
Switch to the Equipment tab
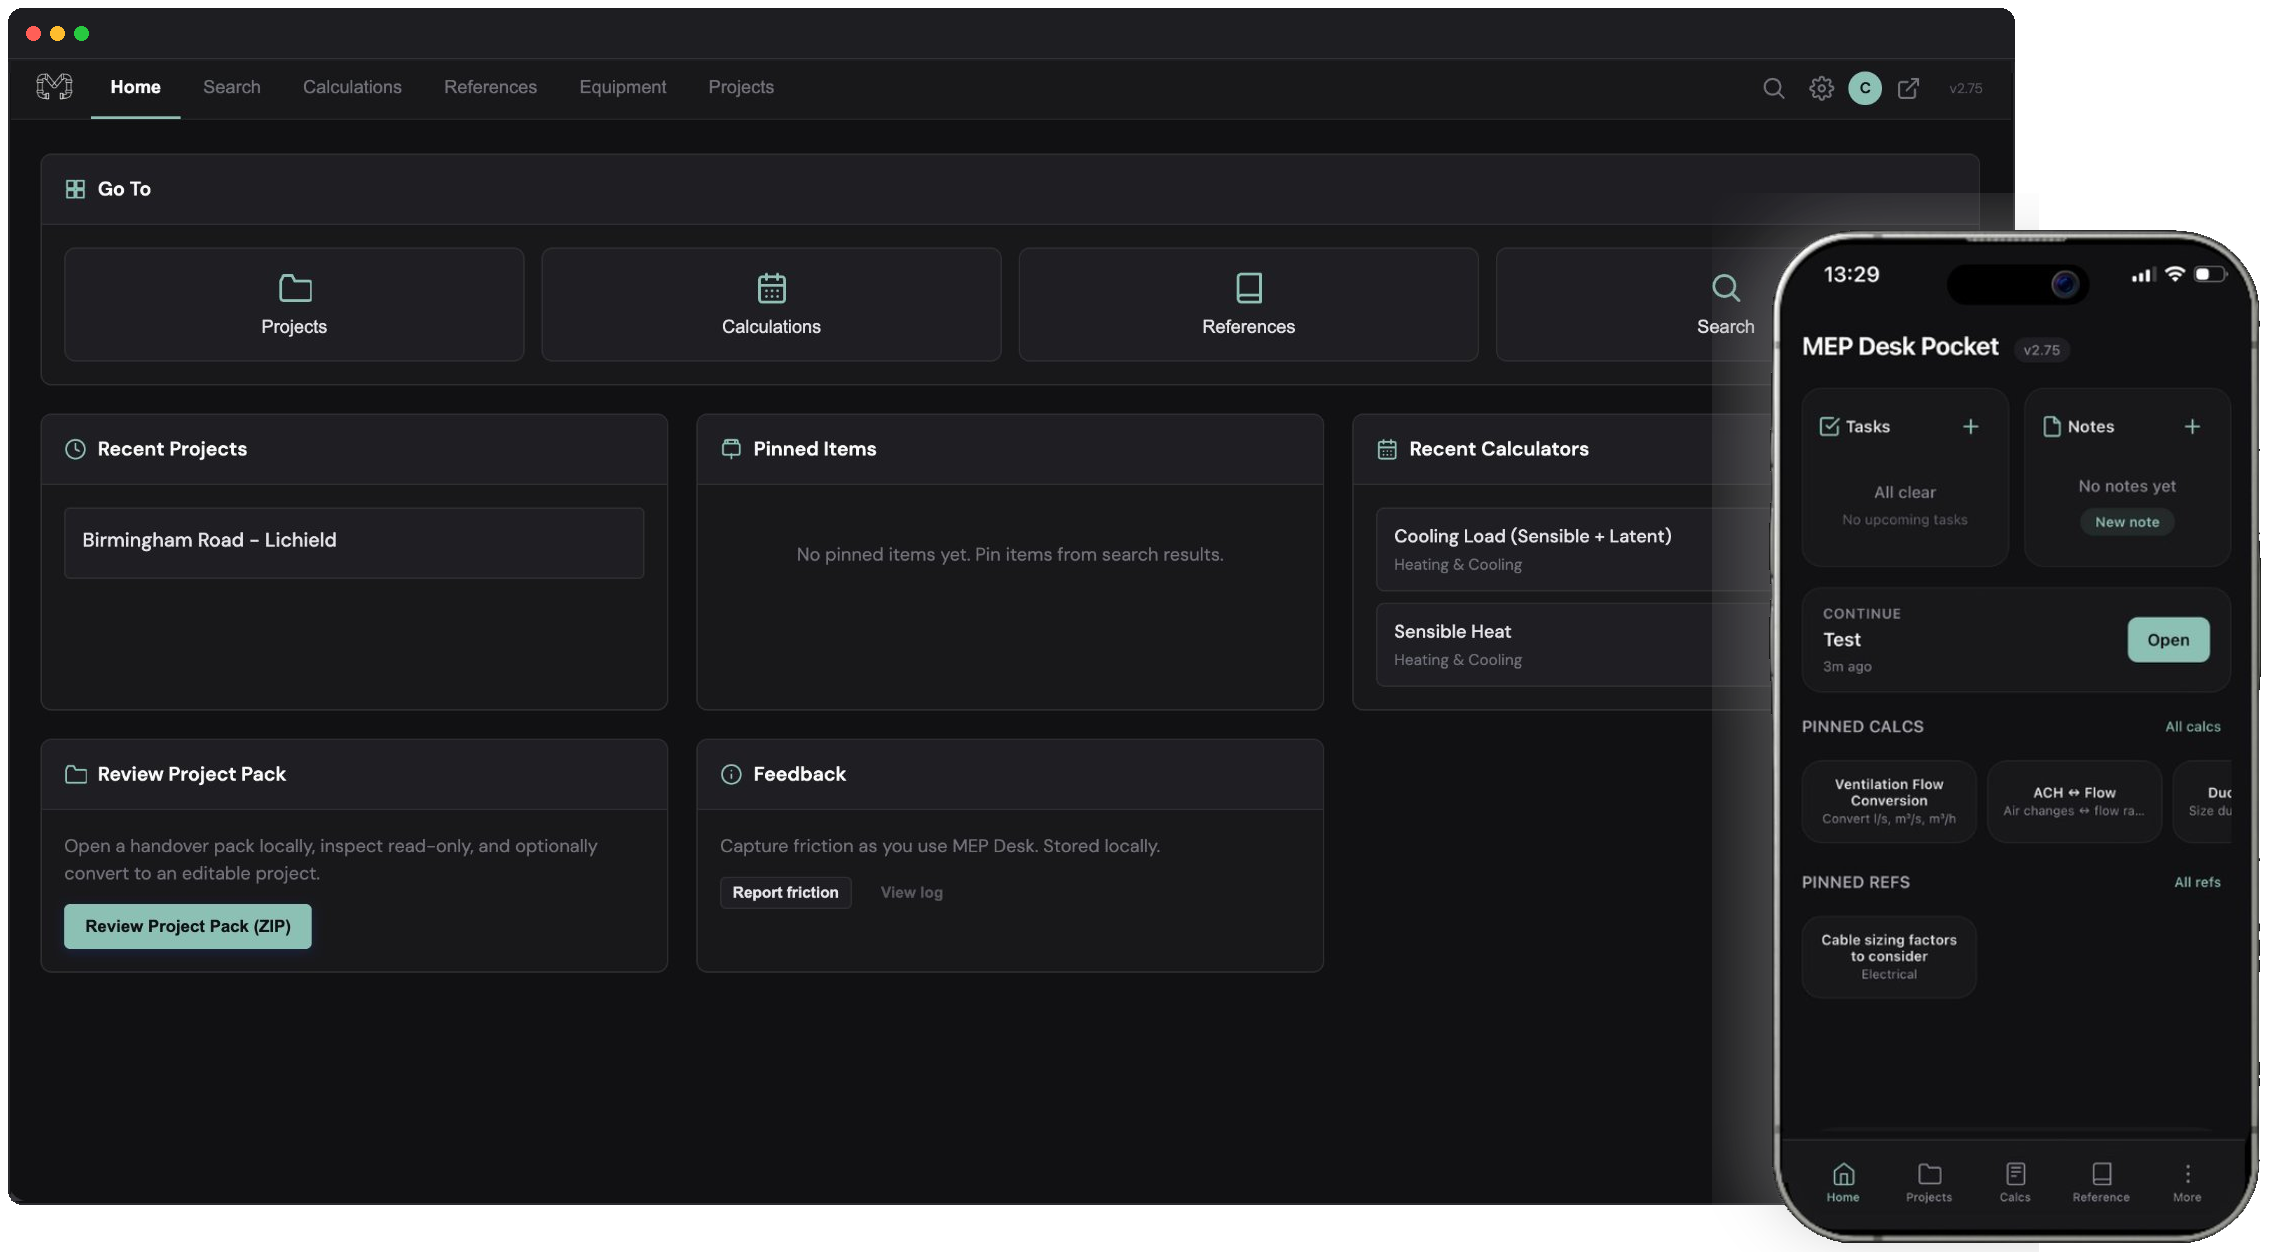(x=622, y=87)
